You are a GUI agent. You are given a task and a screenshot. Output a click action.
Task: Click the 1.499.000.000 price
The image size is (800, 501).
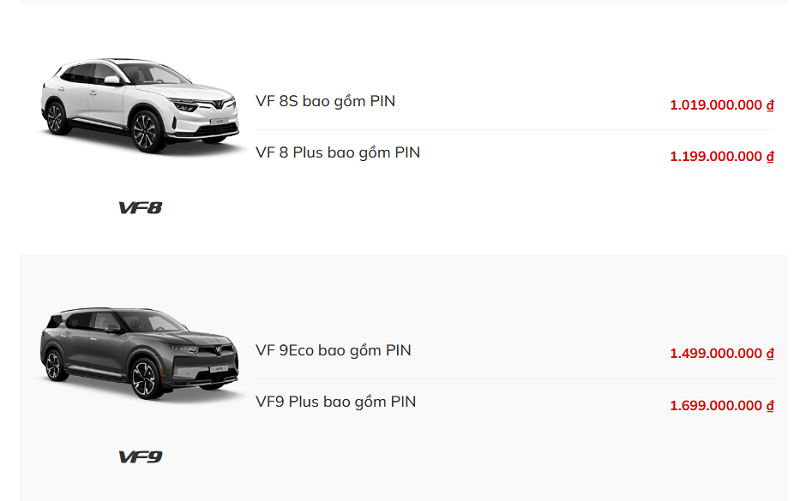point(715,353)
